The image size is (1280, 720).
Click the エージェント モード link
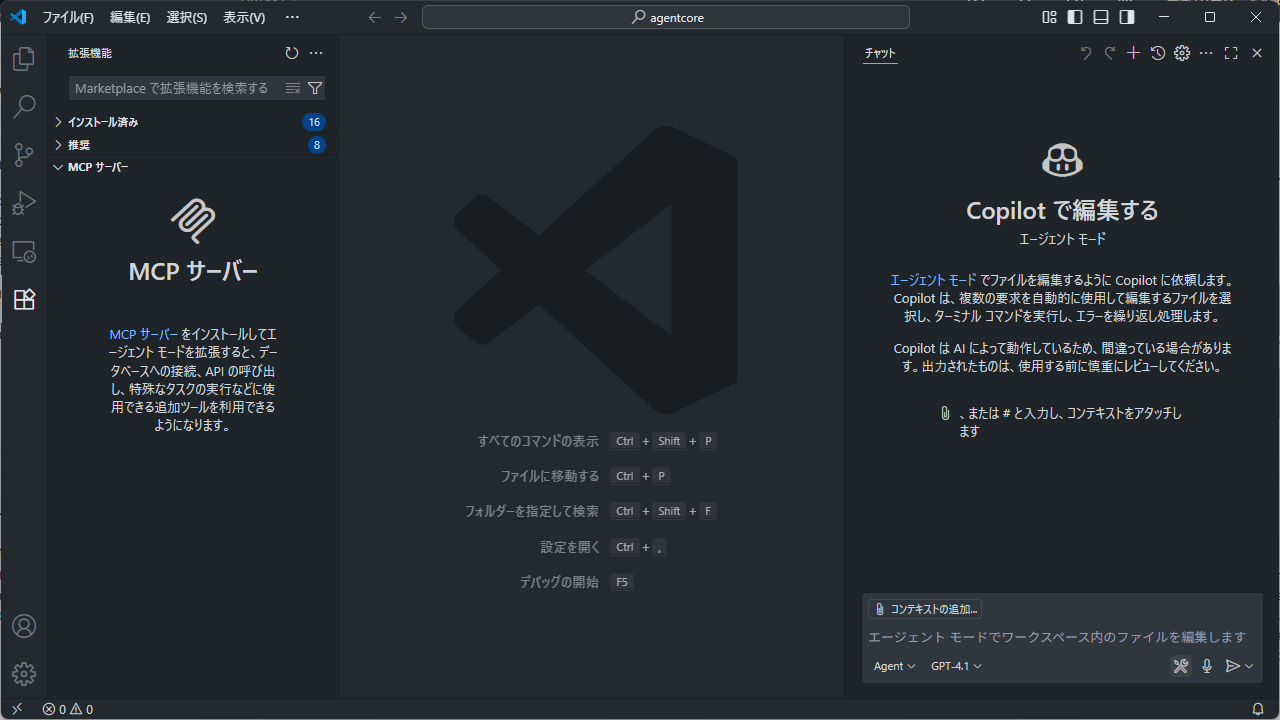point(933,280)
